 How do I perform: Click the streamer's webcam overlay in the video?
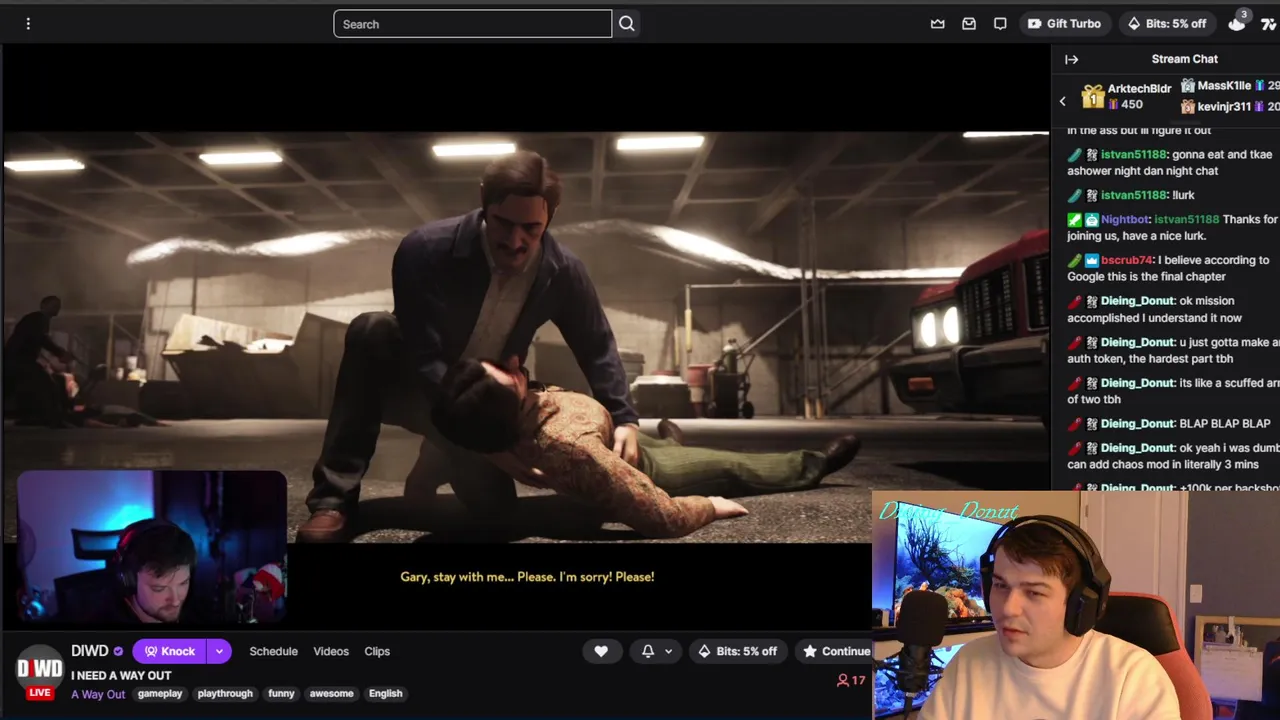pyautogui.click(x=152, y=547)
